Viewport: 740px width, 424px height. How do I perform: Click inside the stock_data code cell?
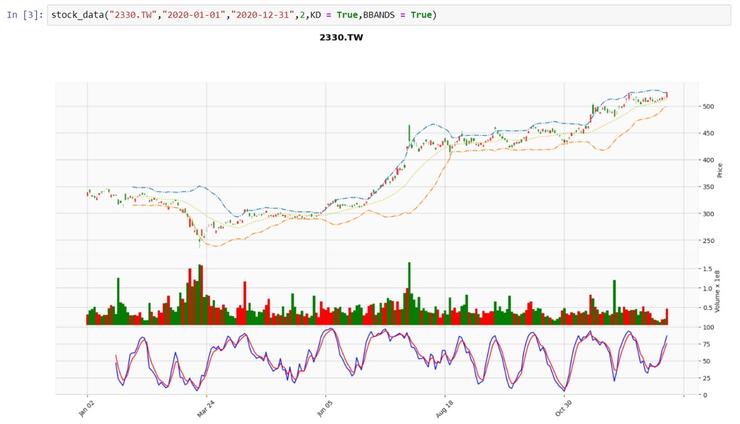coord(560,16)
